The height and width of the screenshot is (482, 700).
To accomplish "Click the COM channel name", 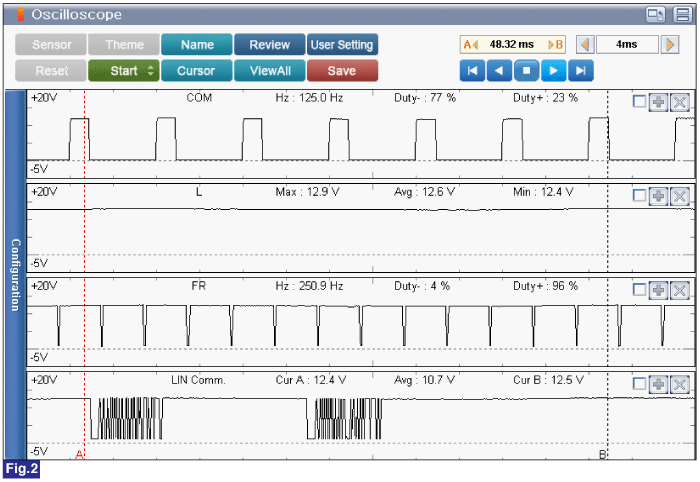I will (199, 98).
